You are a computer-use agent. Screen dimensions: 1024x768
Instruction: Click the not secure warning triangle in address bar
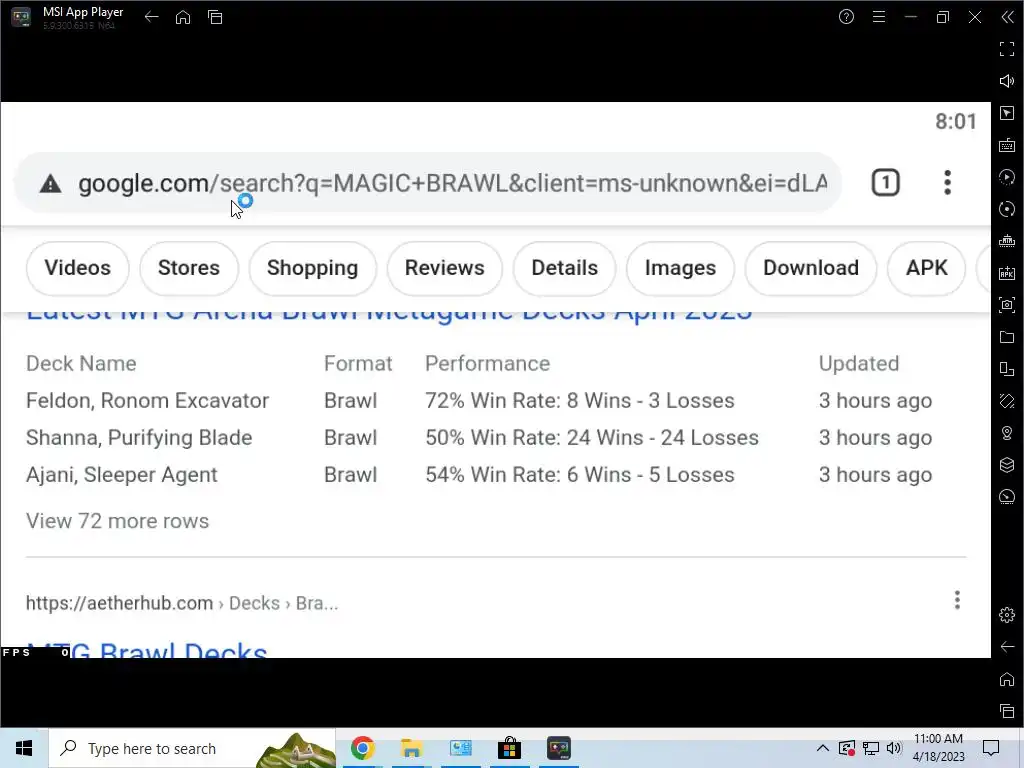[50, 184]
